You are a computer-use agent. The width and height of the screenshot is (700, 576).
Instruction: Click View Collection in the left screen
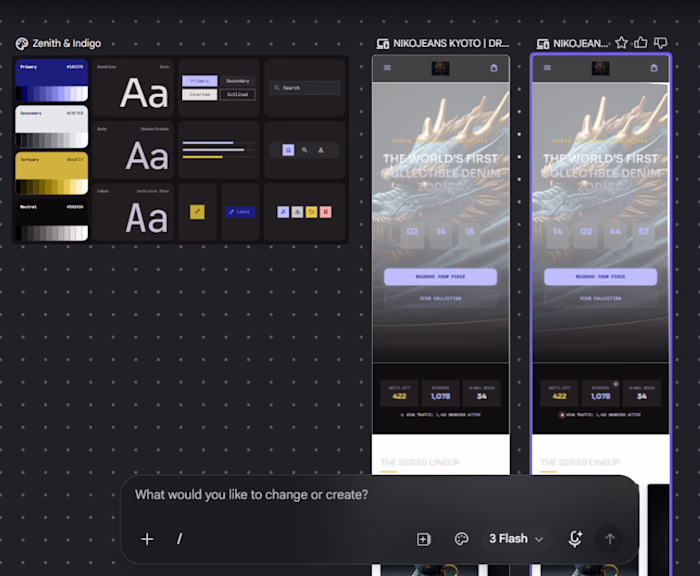tap(440, 298)
